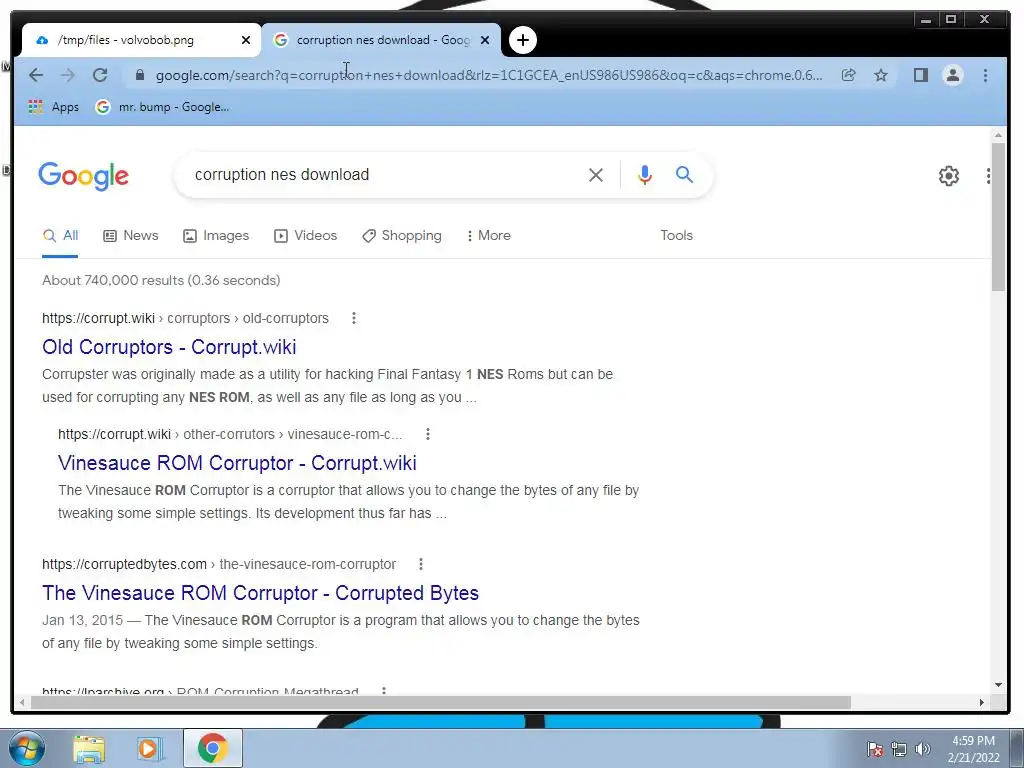Bookmark this page with the star icon

pyautogui.click(x=881, y=75)
